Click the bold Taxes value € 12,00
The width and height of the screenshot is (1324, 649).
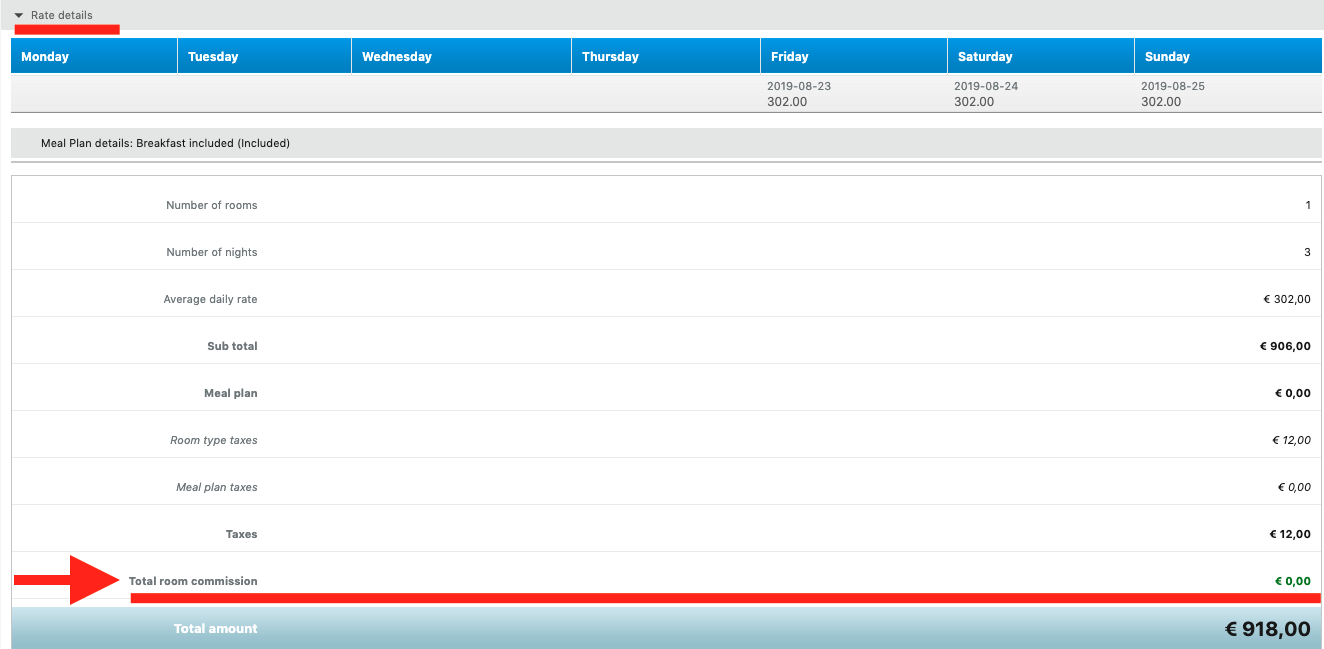coord(1290,534)
